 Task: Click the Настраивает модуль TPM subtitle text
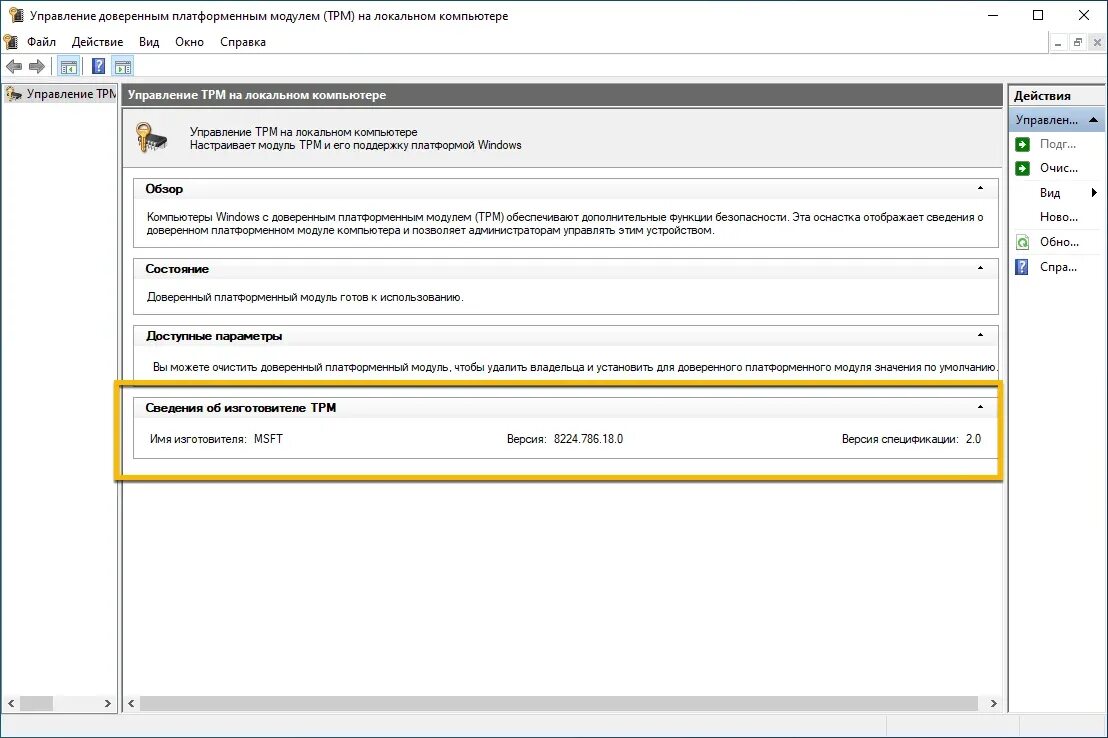[x=355, y=145]
